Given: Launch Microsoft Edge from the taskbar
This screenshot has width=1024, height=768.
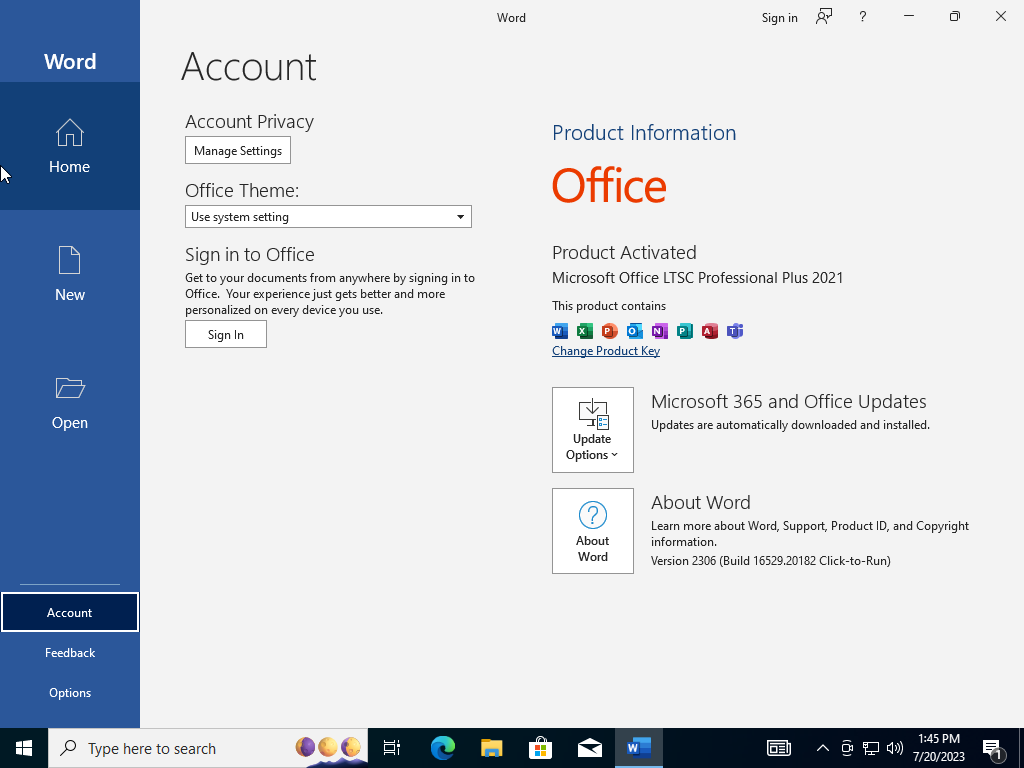Looking at the screenshot, I should point(443,748).
